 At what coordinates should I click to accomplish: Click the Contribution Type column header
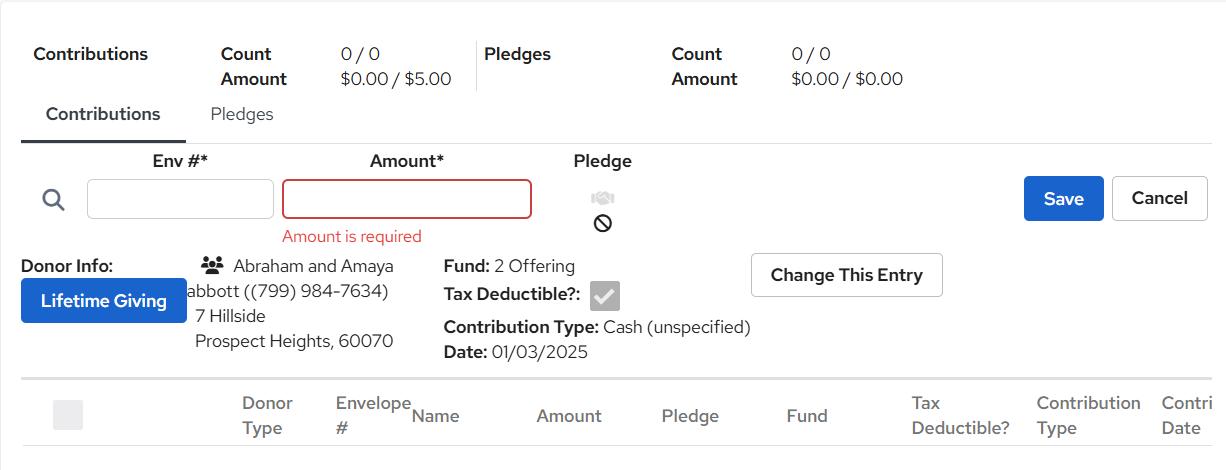(x=1088, y=416)
